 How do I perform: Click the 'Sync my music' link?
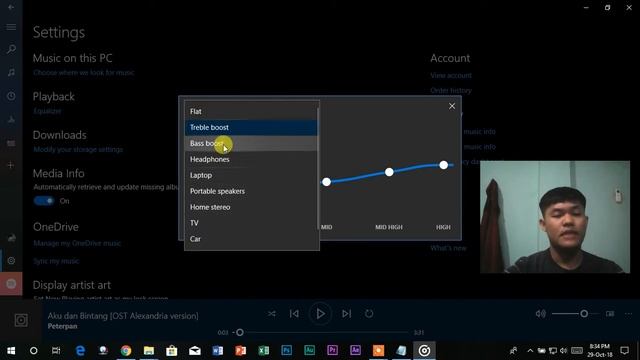click(x=56, y=261)
